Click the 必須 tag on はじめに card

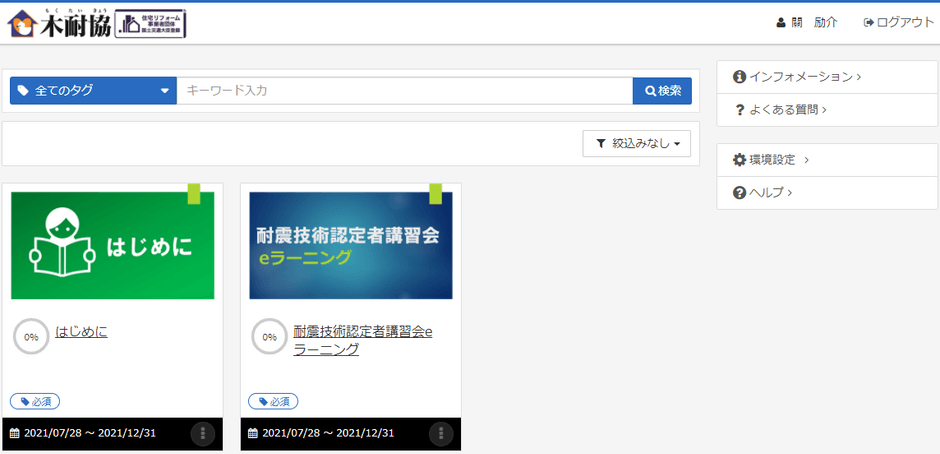pos(35,401)
